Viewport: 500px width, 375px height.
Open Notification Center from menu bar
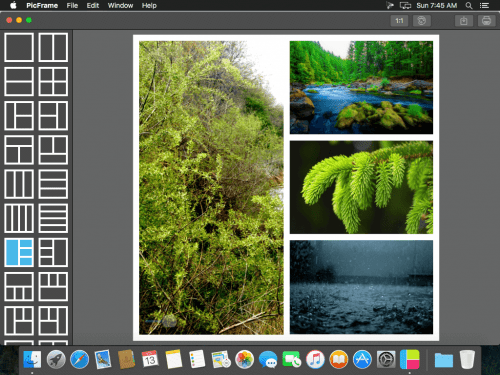tap(484, 5)
